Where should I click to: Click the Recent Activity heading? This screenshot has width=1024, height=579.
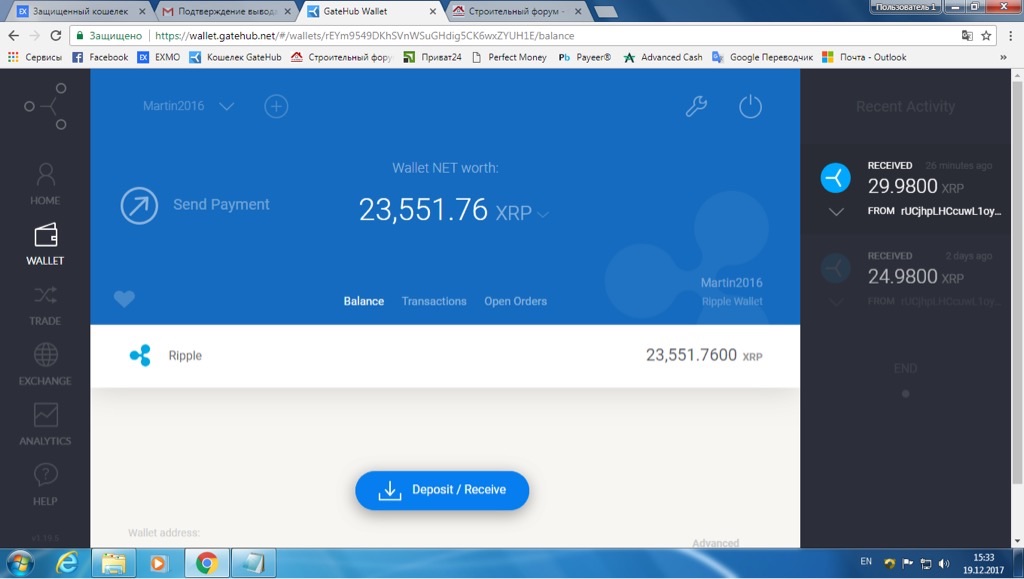905,106
